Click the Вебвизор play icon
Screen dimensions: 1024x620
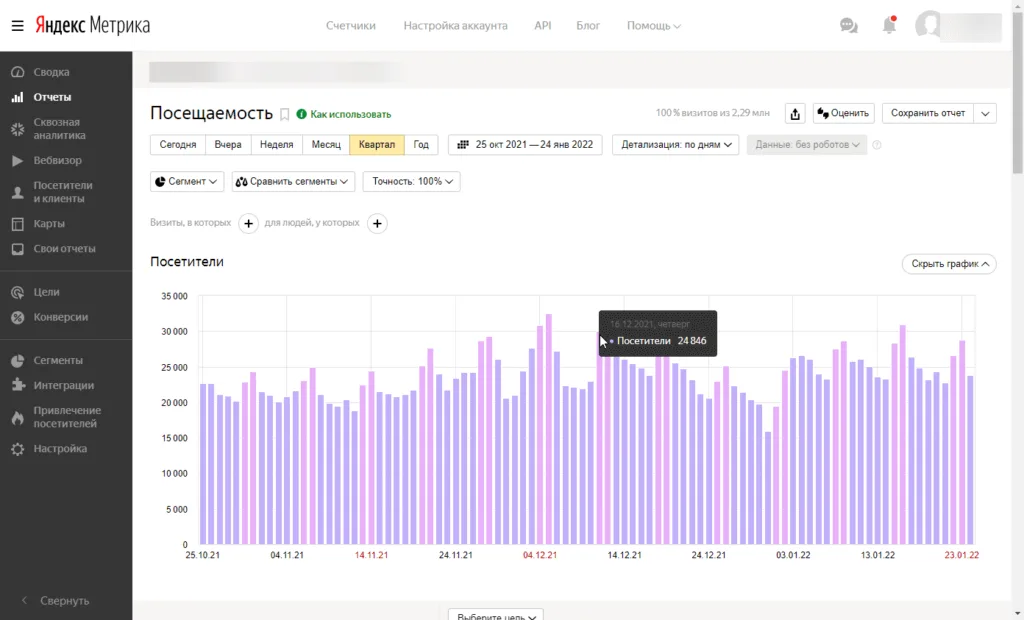coord(18,161)
